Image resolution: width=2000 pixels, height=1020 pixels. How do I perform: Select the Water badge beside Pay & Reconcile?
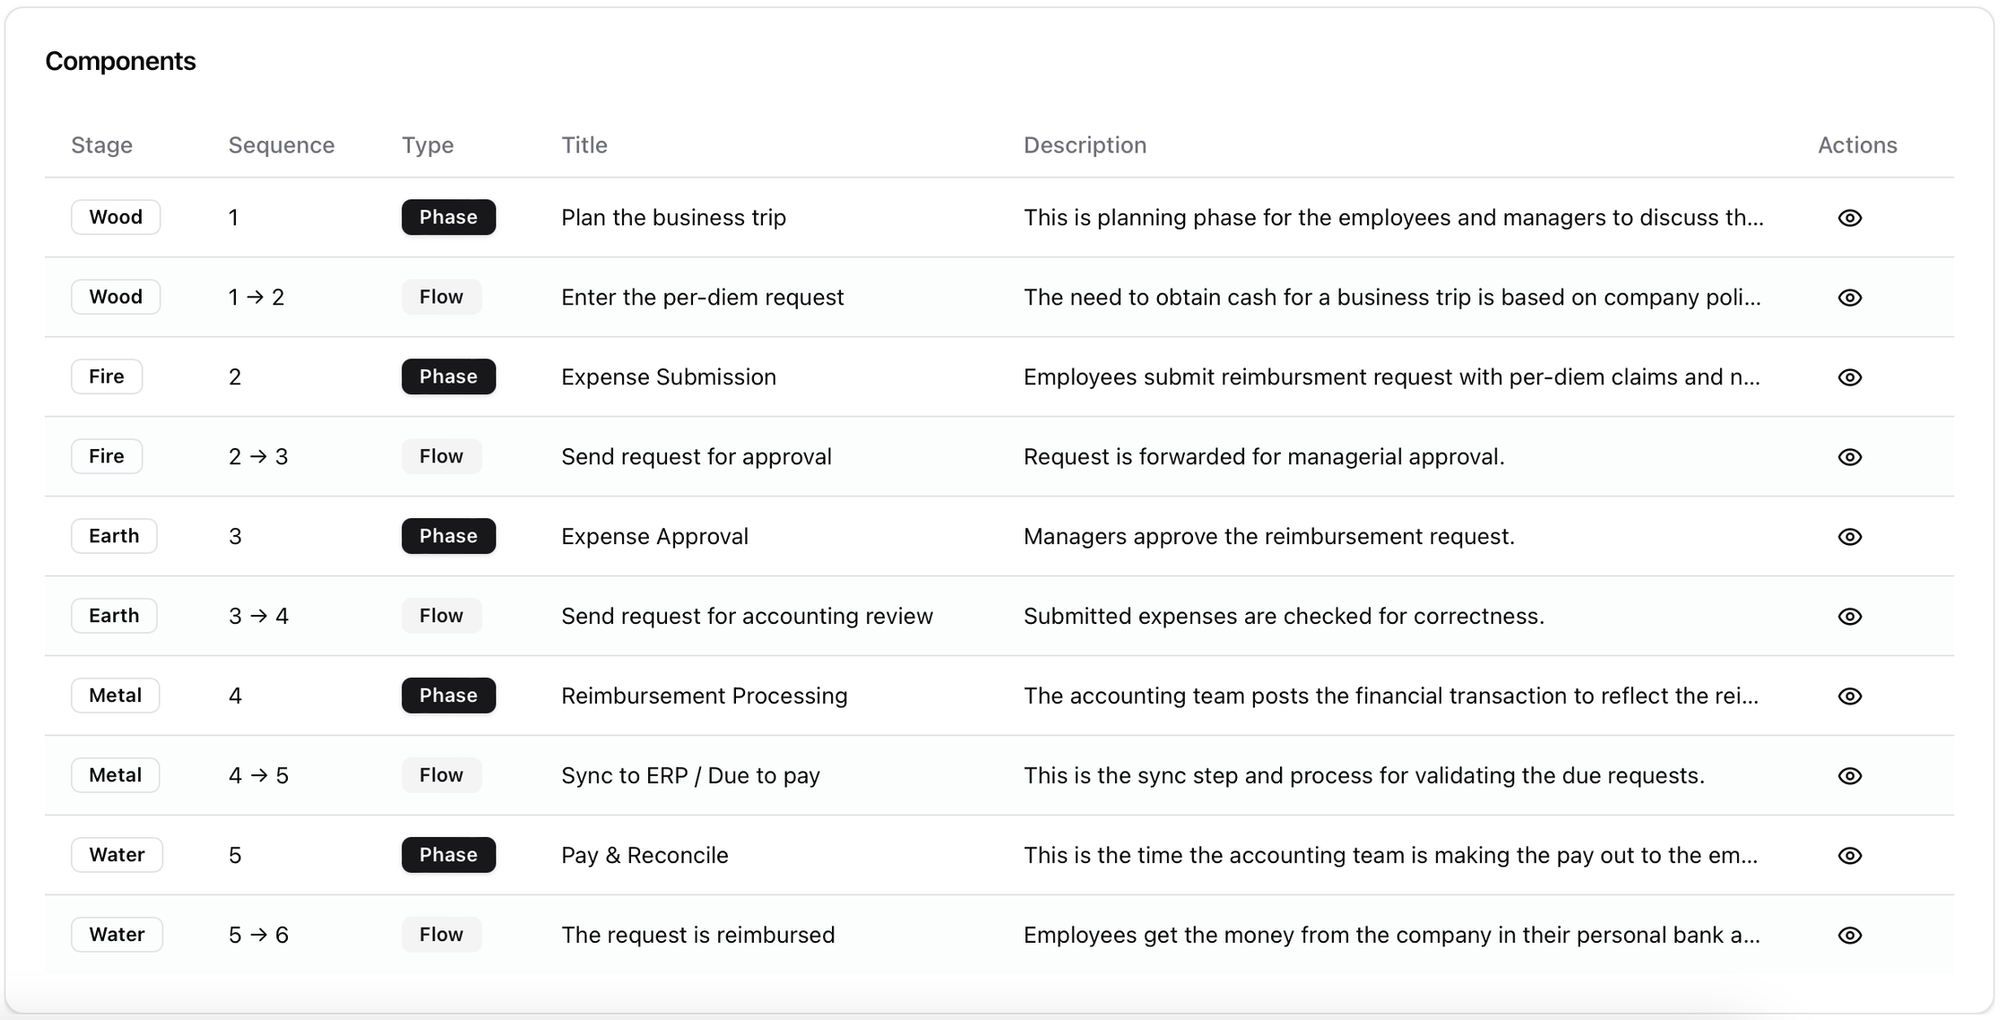coord(117,855)
